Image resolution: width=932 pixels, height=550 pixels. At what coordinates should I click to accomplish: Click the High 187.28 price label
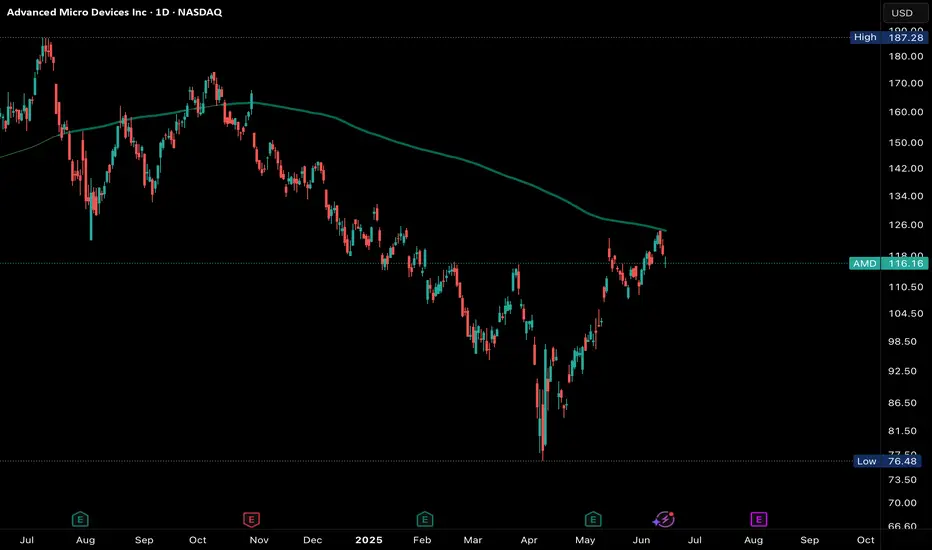pos(889,37)
